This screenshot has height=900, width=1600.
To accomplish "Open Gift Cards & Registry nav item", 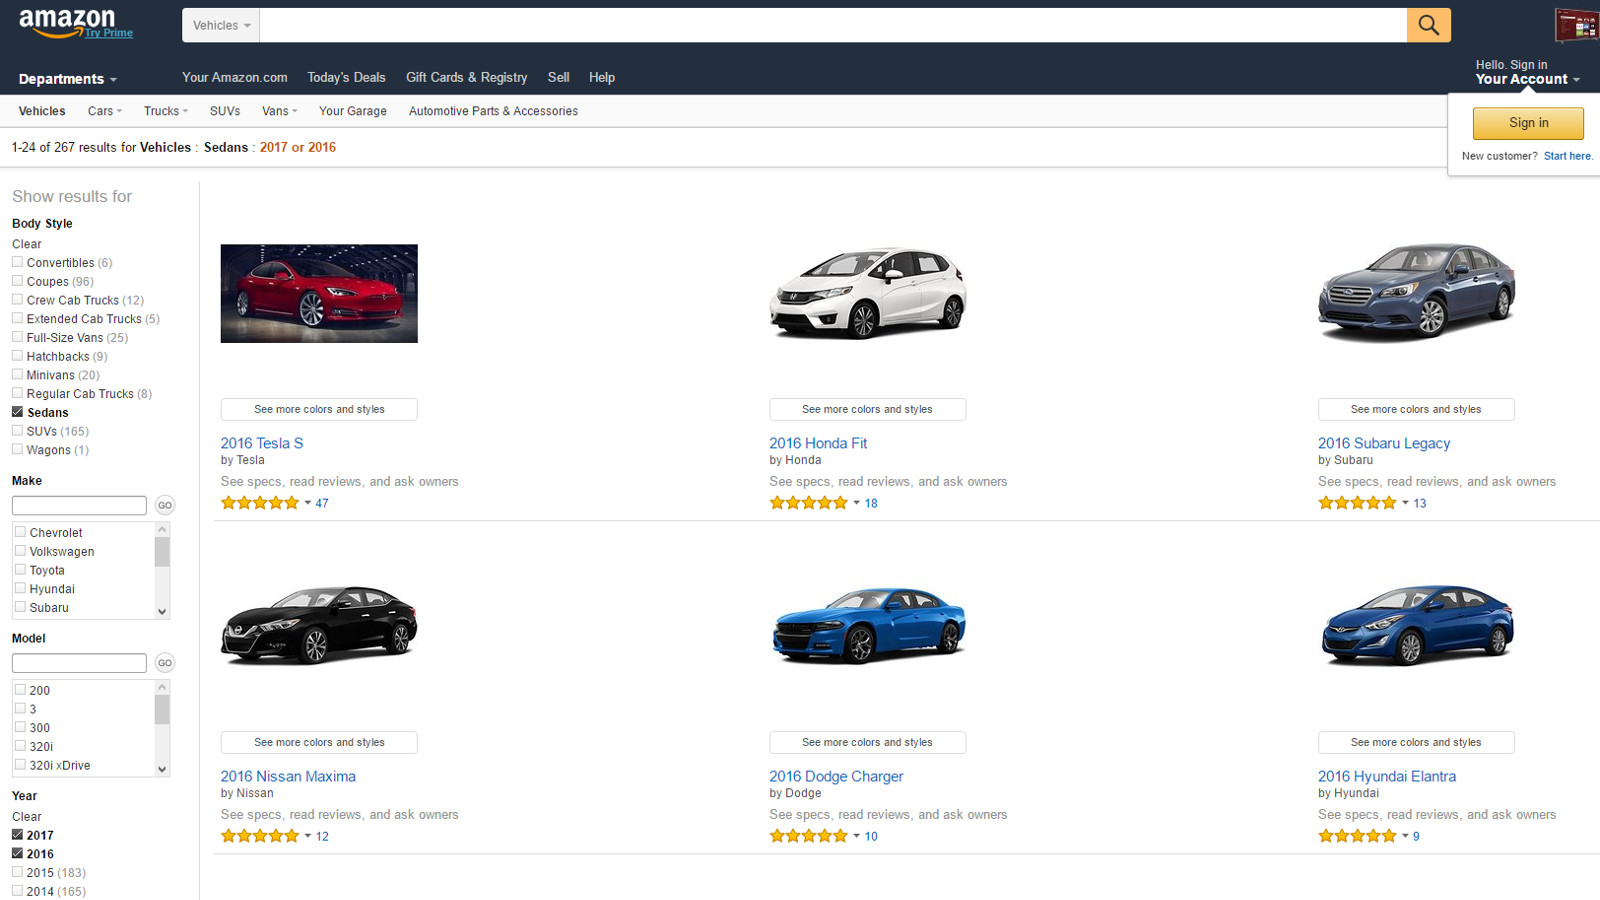I will pyautogui.click(x=466, y=77).
